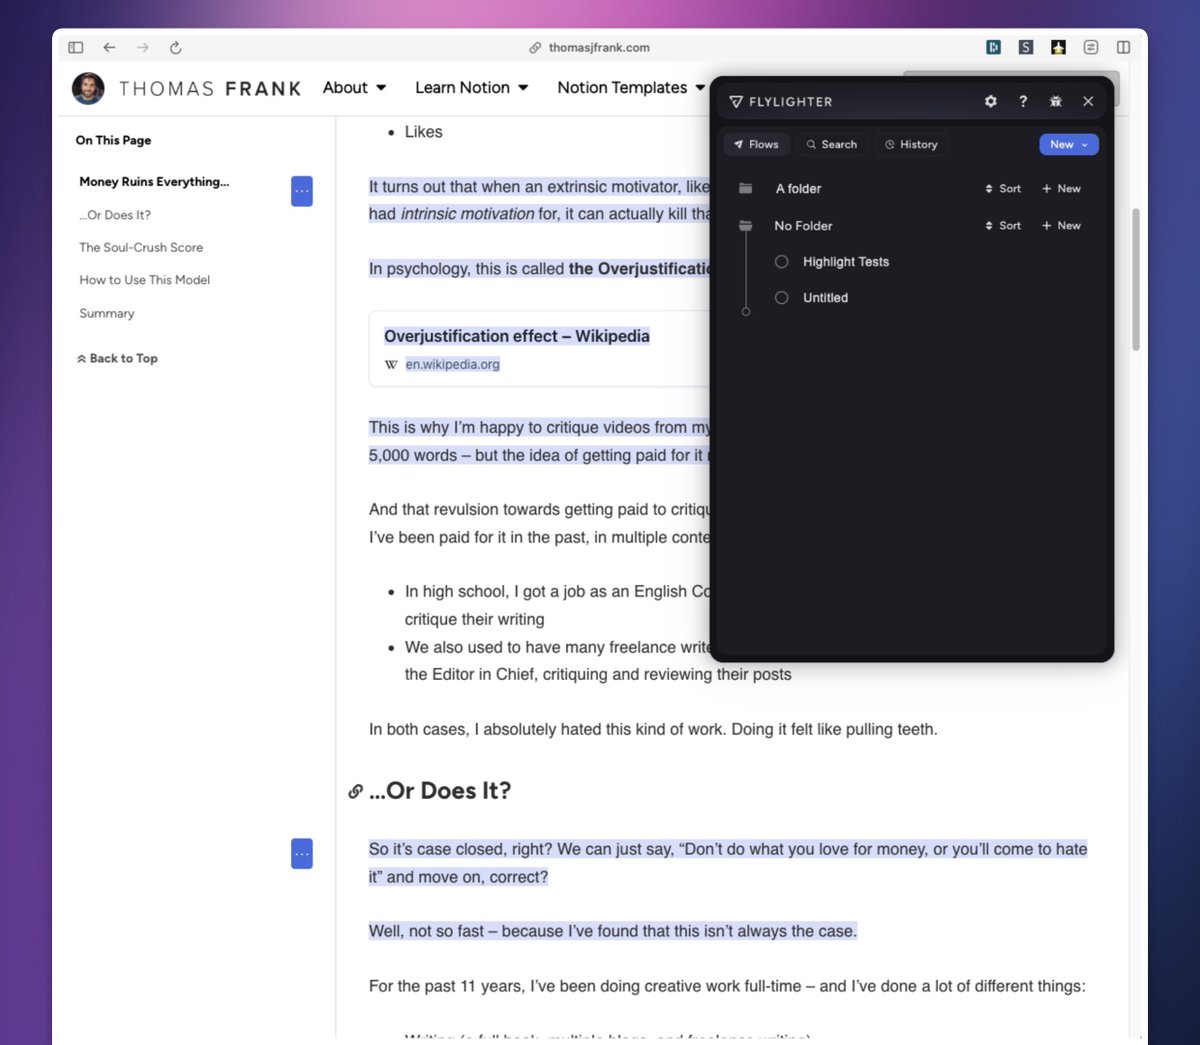Jump to Money Ruins Everything section

click(x=154, y=181)
